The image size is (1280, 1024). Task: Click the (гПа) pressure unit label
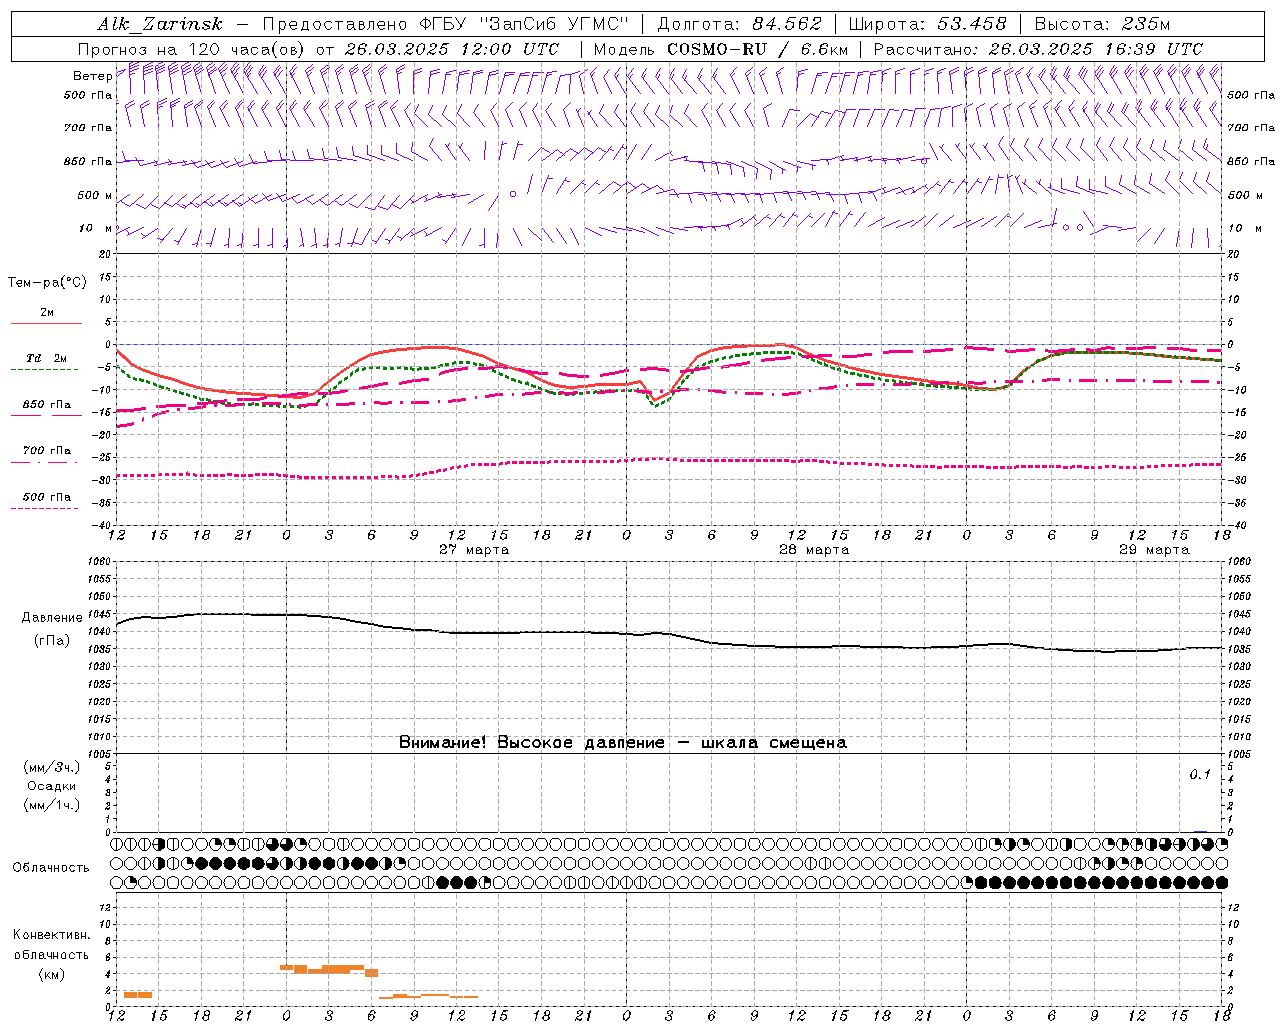(52, 641)
